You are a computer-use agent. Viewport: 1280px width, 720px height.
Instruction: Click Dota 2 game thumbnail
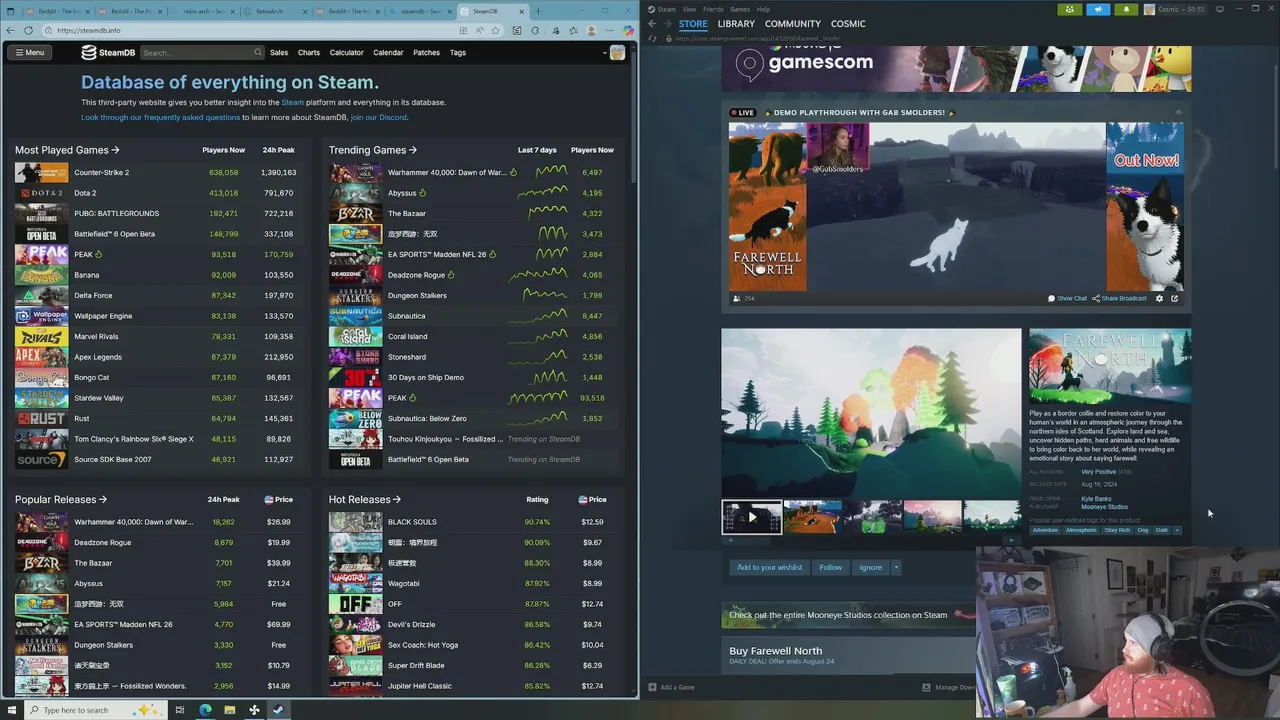tap(41, 193)
